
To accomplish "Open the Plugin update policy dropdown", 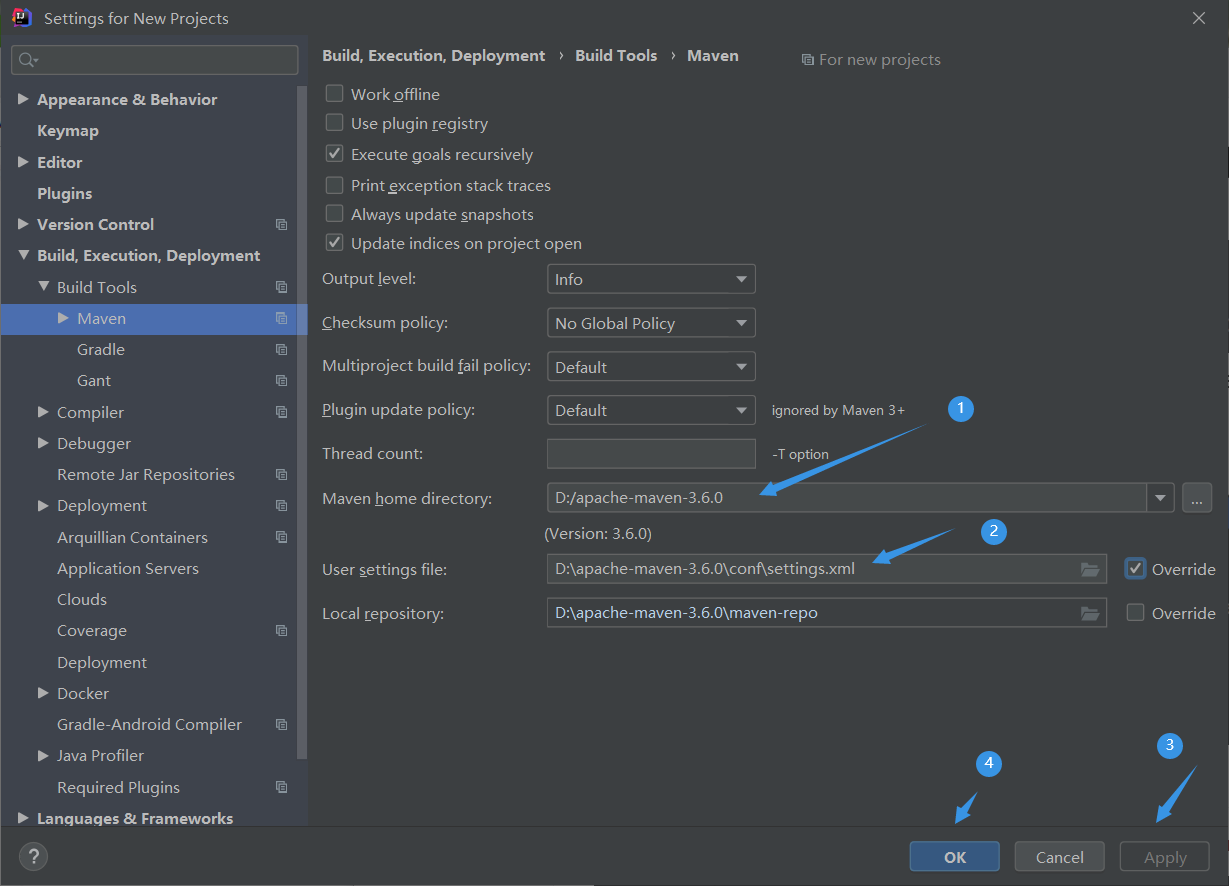I will tap(651, 410).
